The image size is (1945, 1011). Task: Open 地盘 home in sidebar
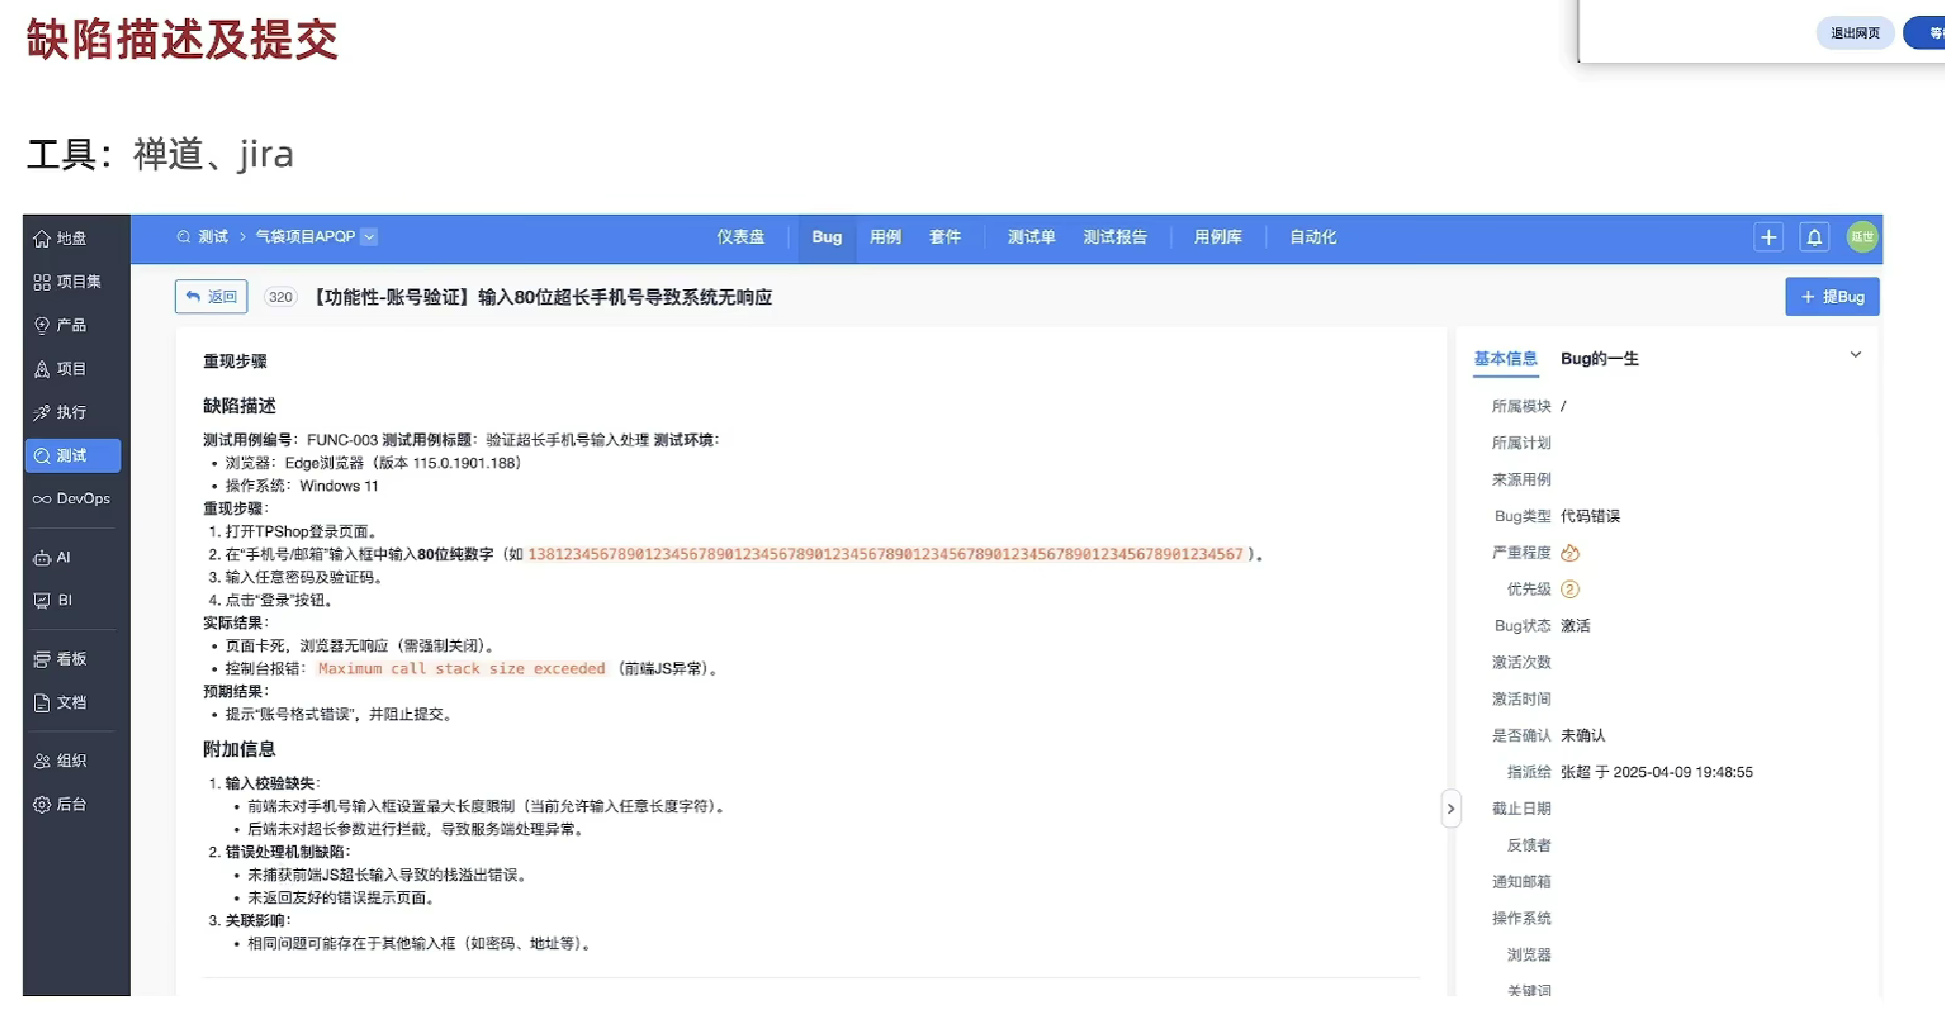pos(60,238)
